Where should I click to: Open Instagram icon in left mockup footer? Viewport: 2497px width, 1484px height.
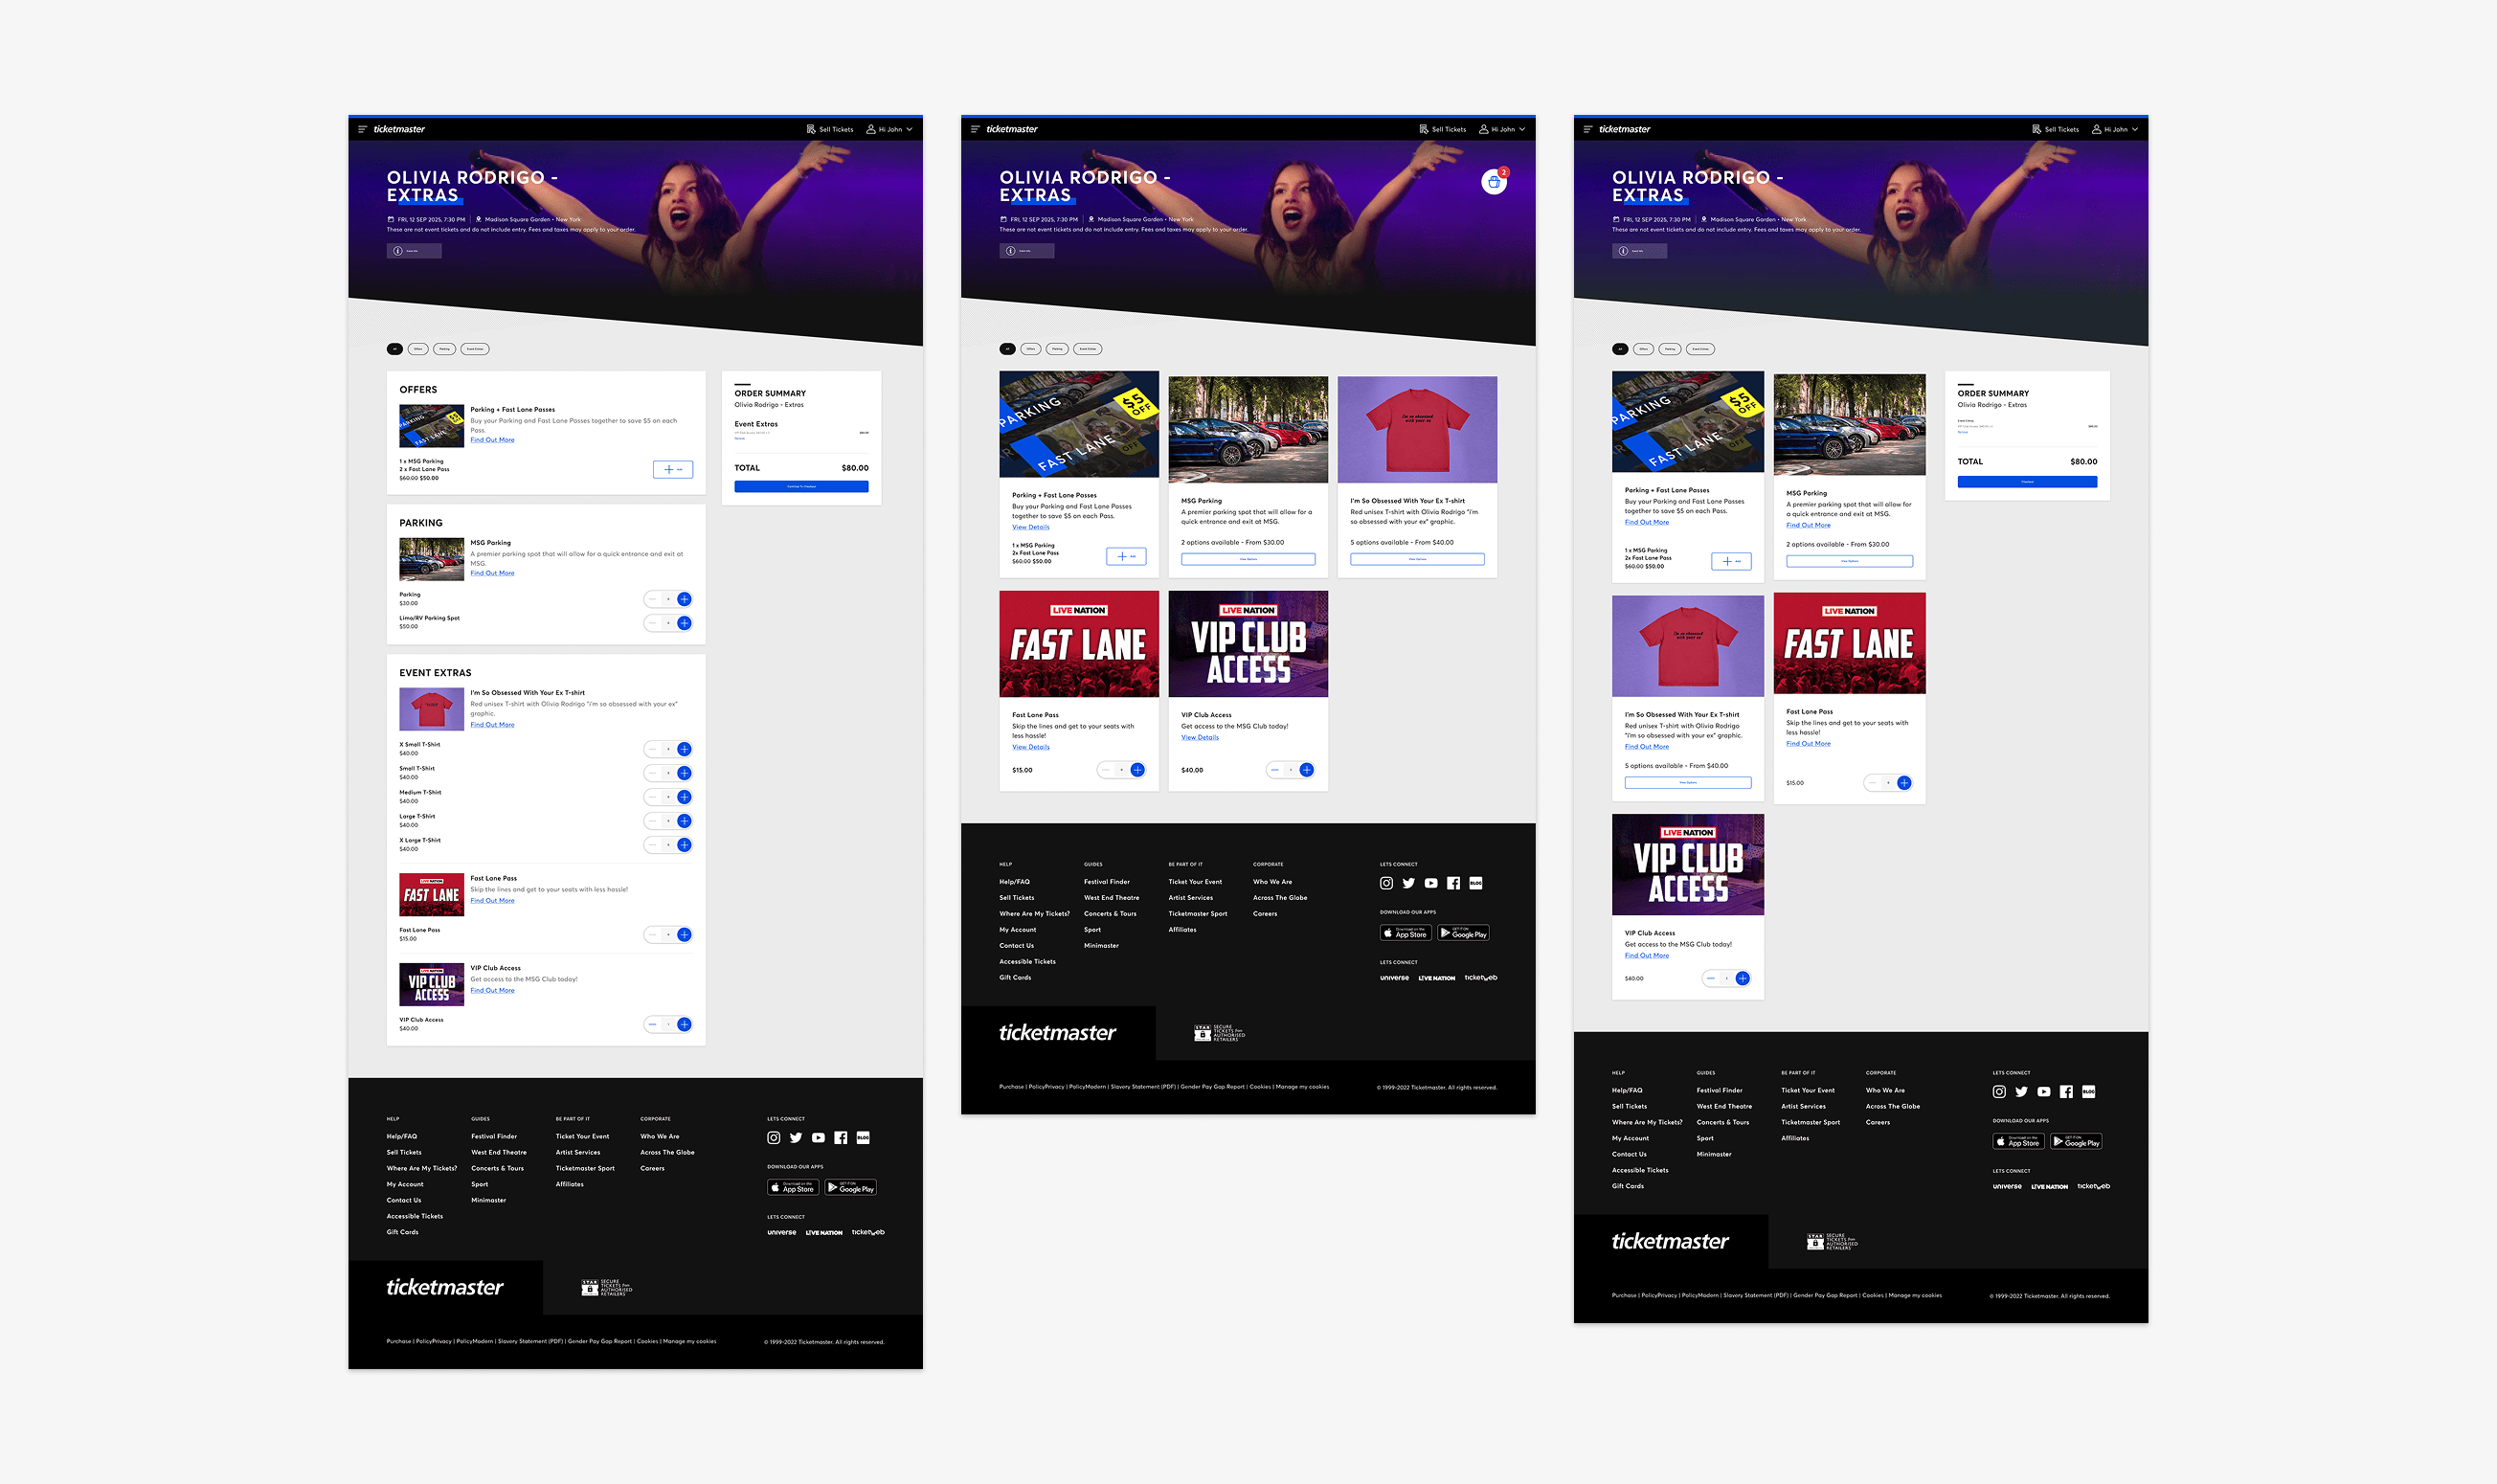773,1138
